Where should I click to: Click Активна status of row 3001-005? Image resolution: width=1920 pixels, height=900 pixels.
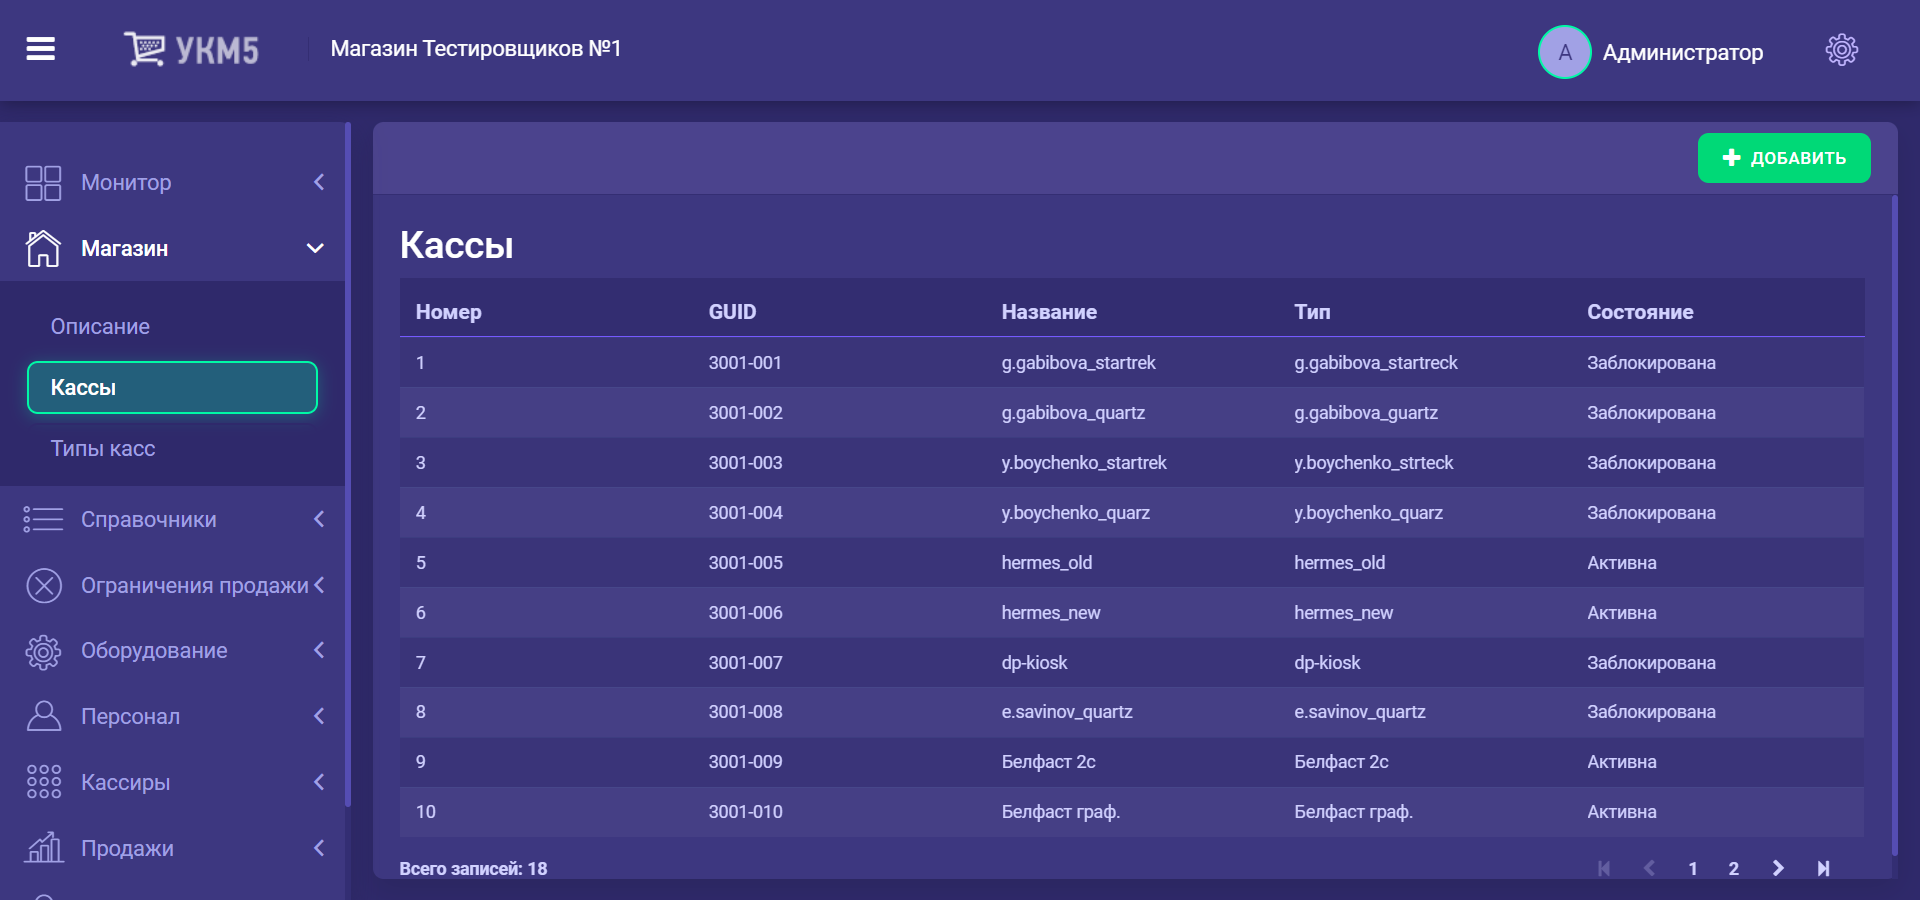click(x=1621, y=563)
